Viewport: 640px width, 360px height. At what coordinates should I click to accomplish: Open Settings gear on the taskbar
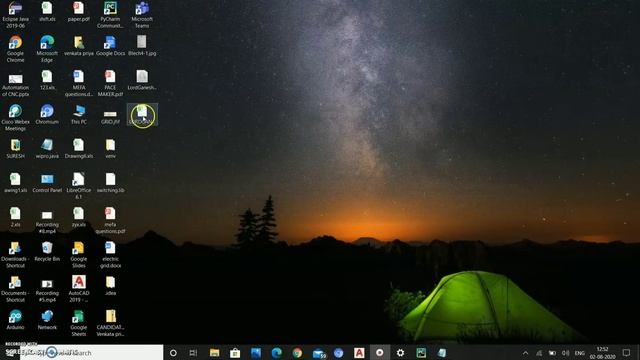pyautogui.click(x=400, y=353)
